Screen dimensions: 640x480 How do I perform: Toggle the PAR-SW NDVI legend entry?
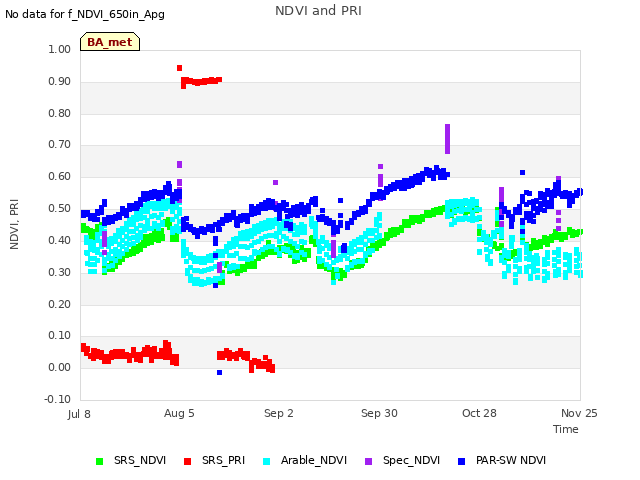click(502, 461)
